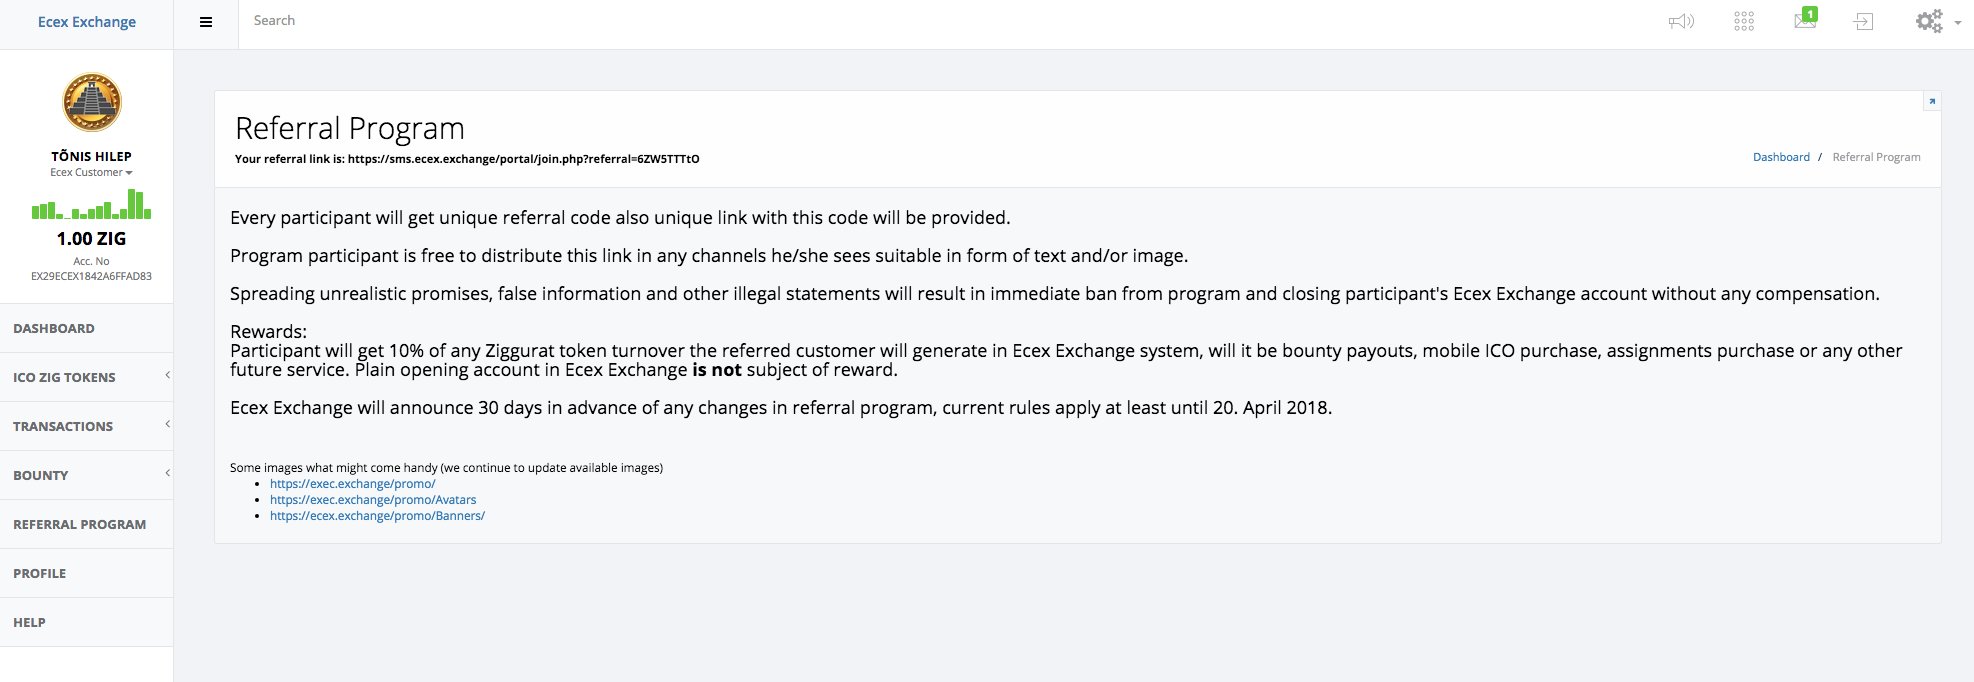Open the envelope messages icon
The width and height of the screenshot is (1974, 682).
(1805, 19)
